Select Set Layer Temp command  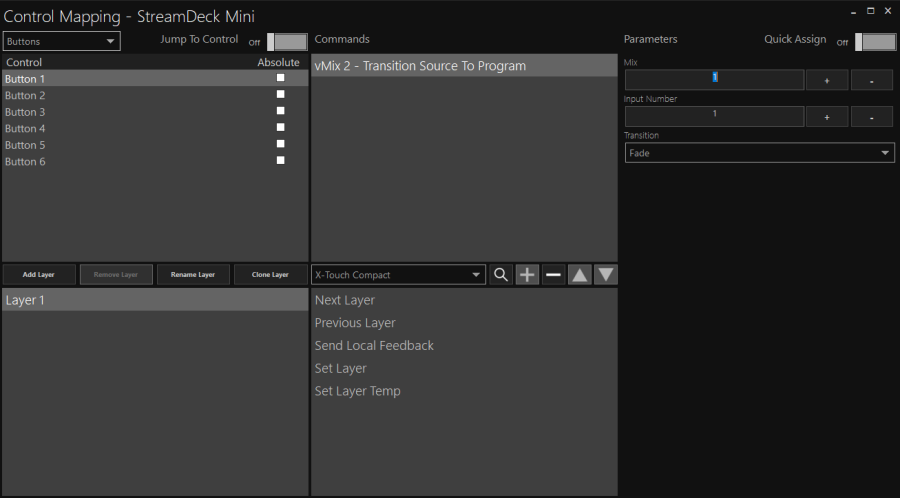coord(357,391)
